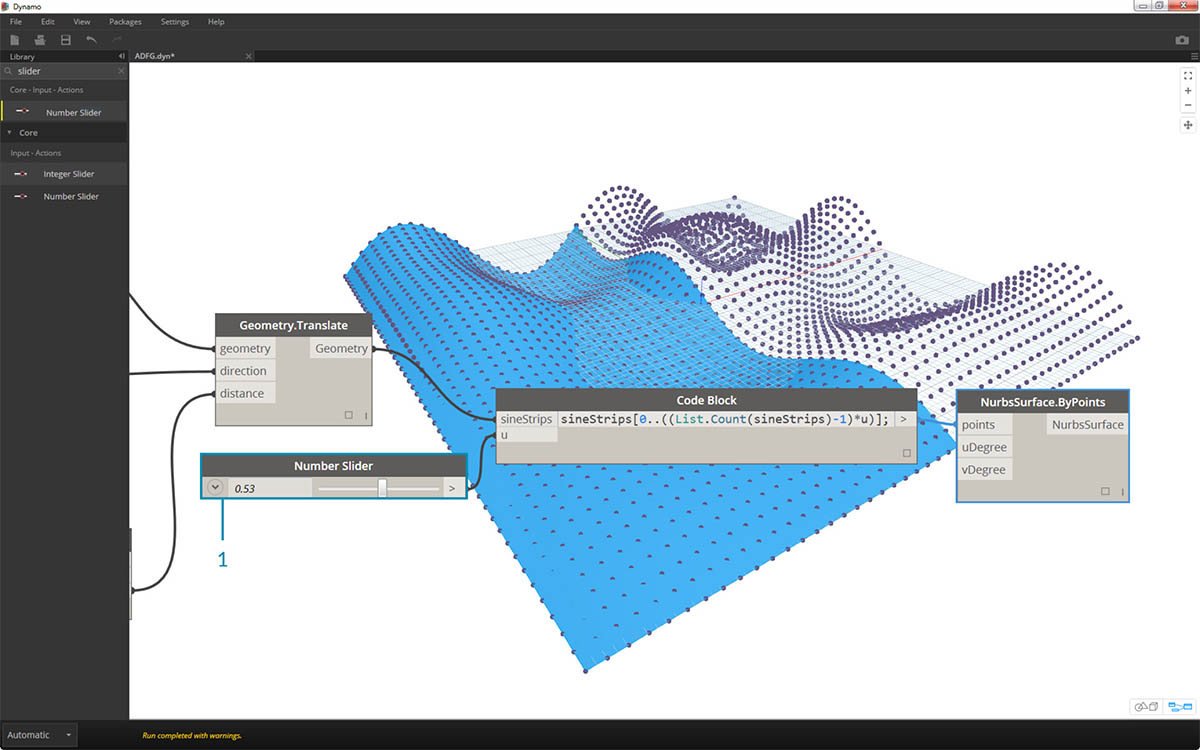The width and height of the screenshot is (1200, 750).
Task: Switch to 3D background preview navigation
Action: (x=1145, y=707)
